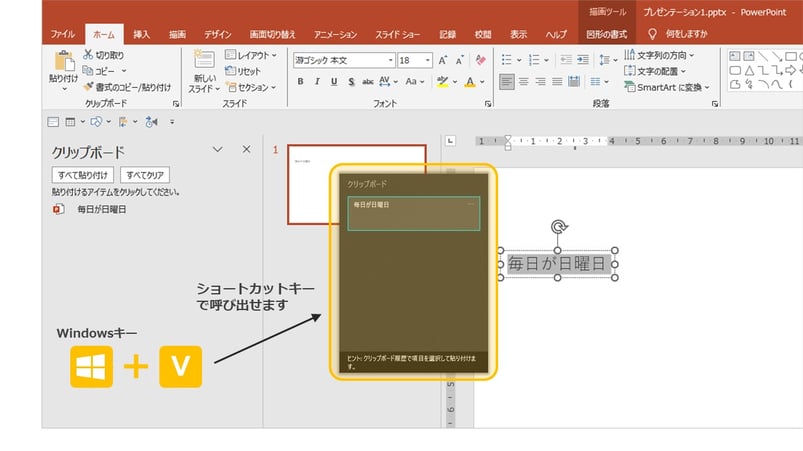The width and height of the screenshot is (803, 451).
Task: Open the Section (セクション) dropdown
Action: 251,88
